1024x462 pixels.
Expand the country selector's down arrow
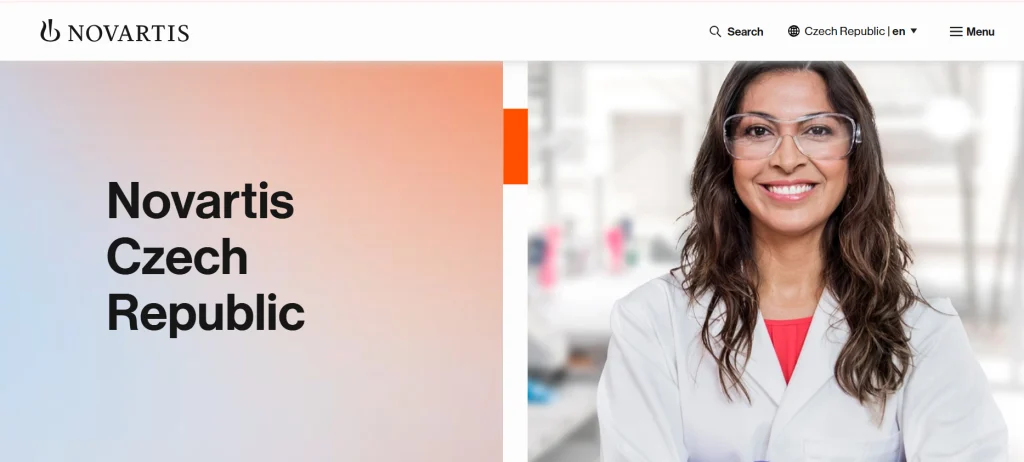pos(914,31)
